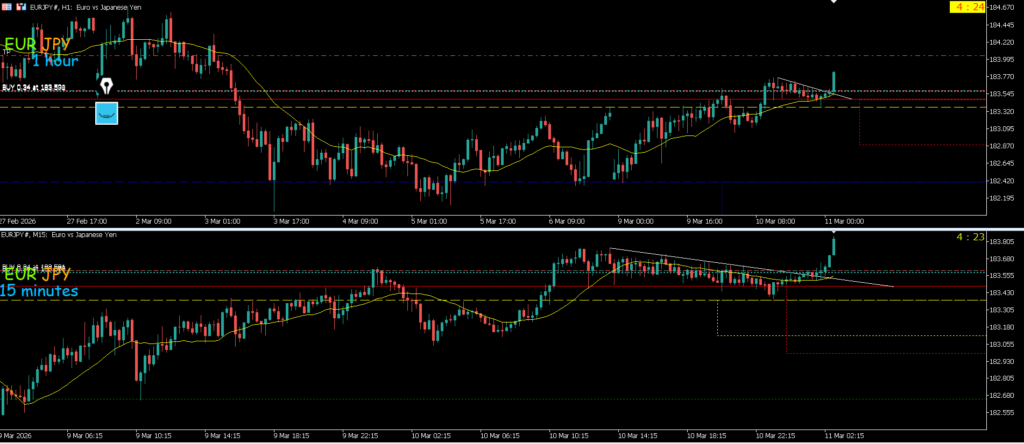Click the grid icon beside EURJPY H1 title

(x=7, y=6)
